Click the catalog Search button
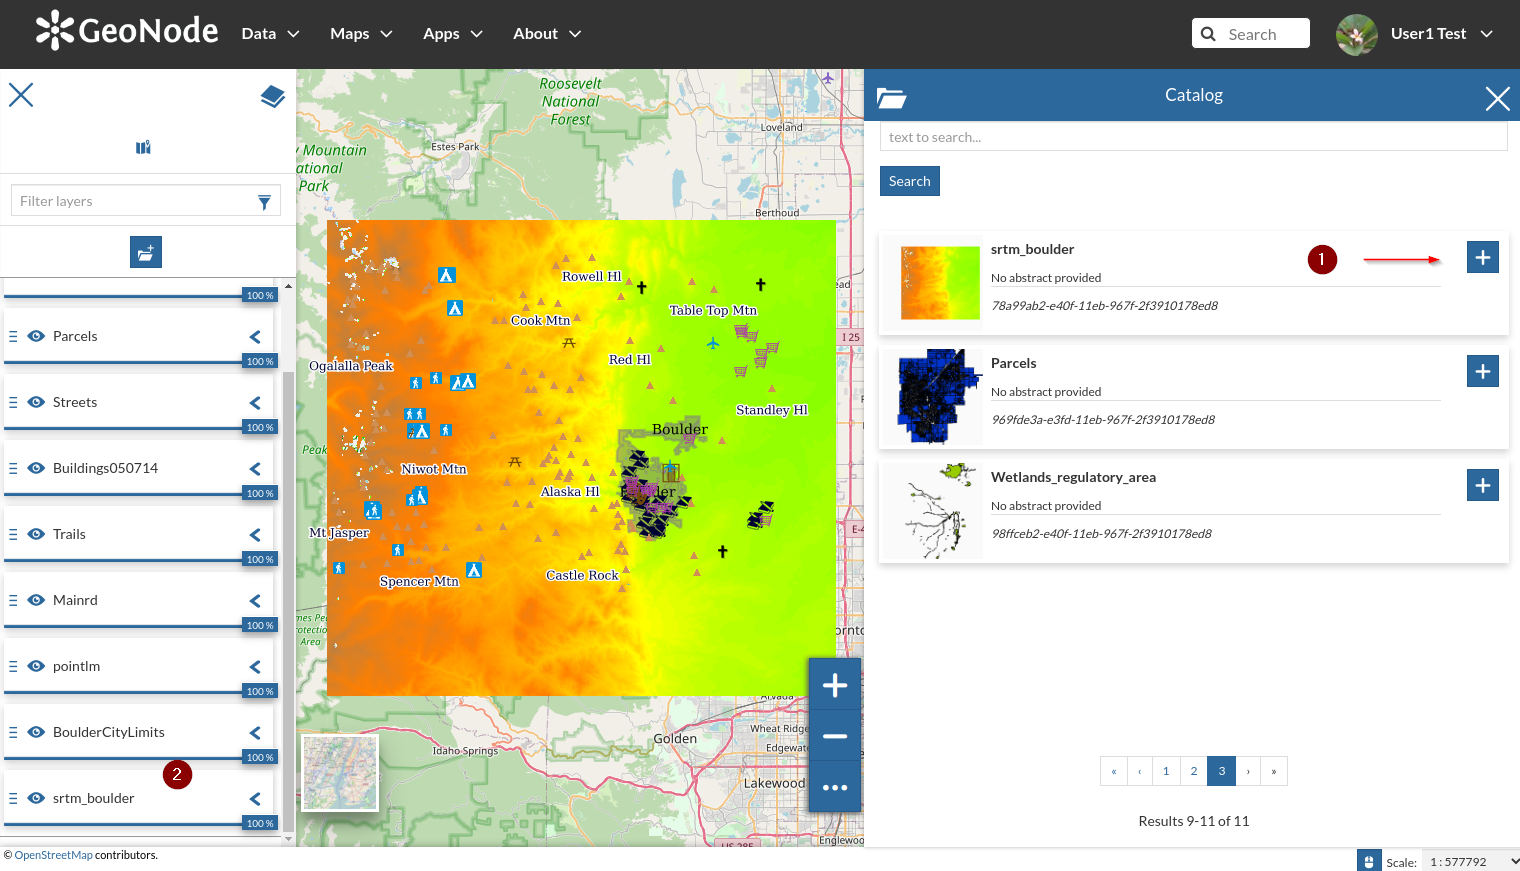 [910, 181]
